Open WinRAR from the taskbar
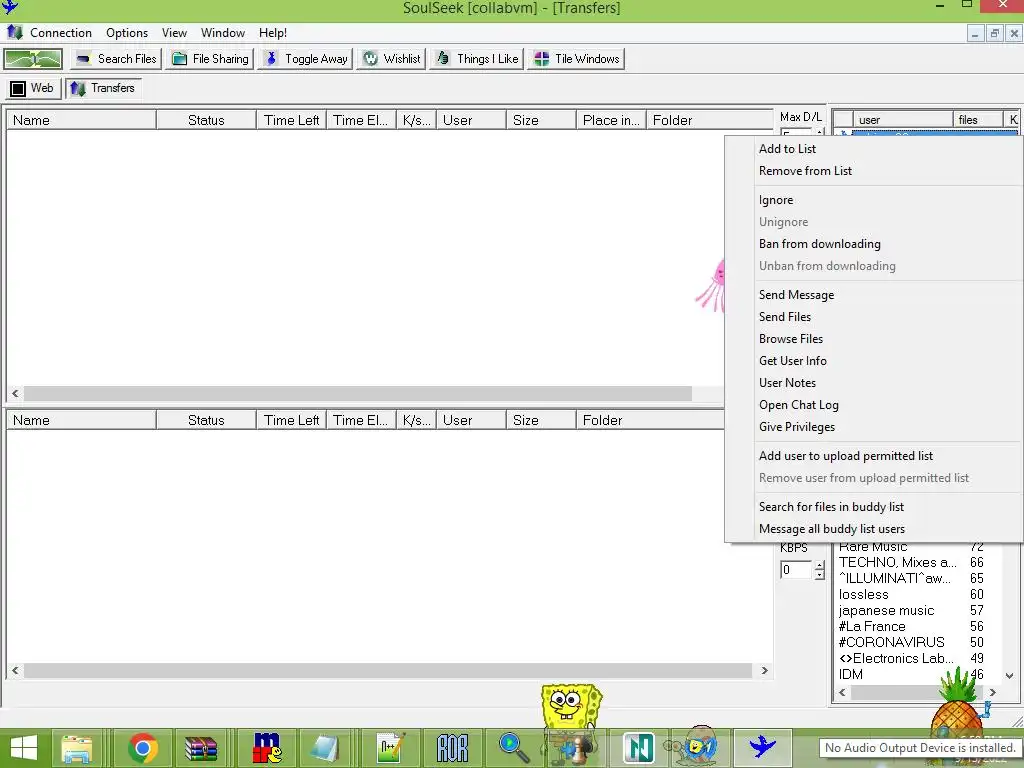The width and height of the screenshot is (1024, 768). 200,748
